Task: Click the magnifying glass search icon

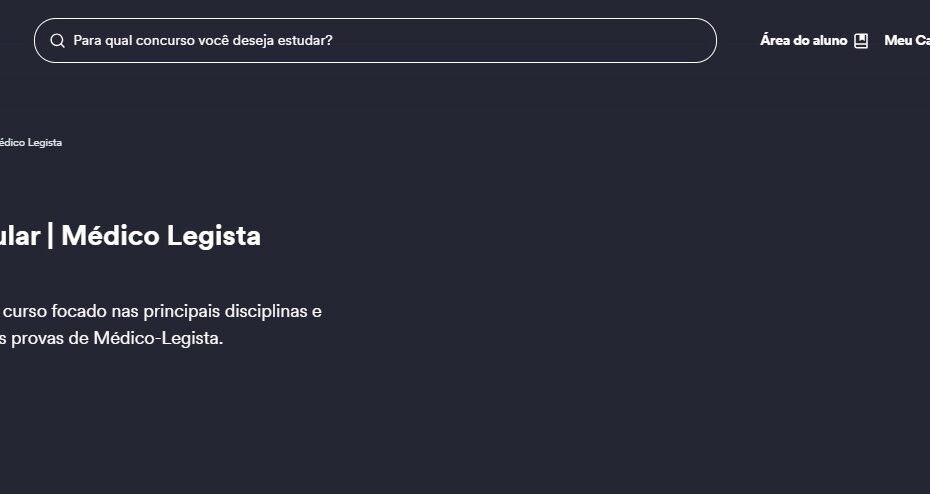Action: tap(58, 40)
